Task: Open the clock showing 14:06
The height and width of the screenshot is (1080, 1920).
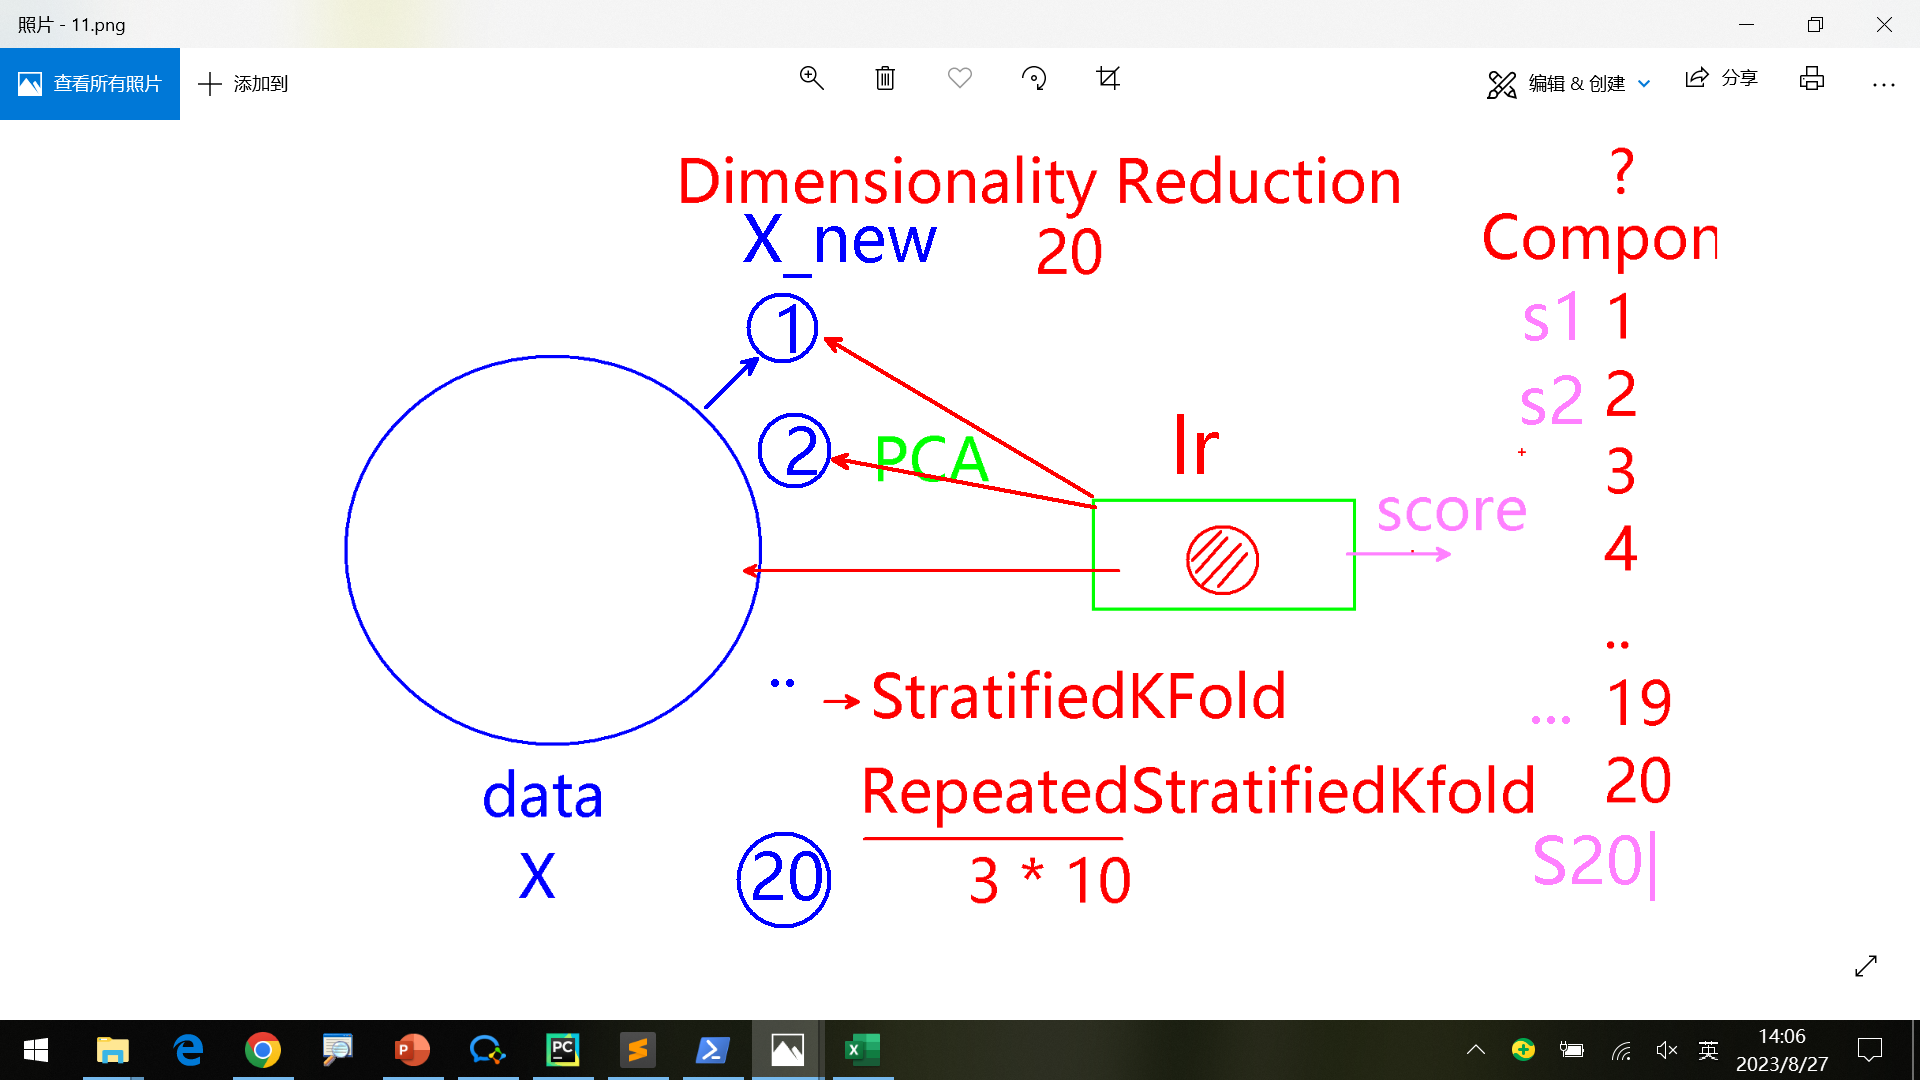Action: [x=1781, y=1050]
